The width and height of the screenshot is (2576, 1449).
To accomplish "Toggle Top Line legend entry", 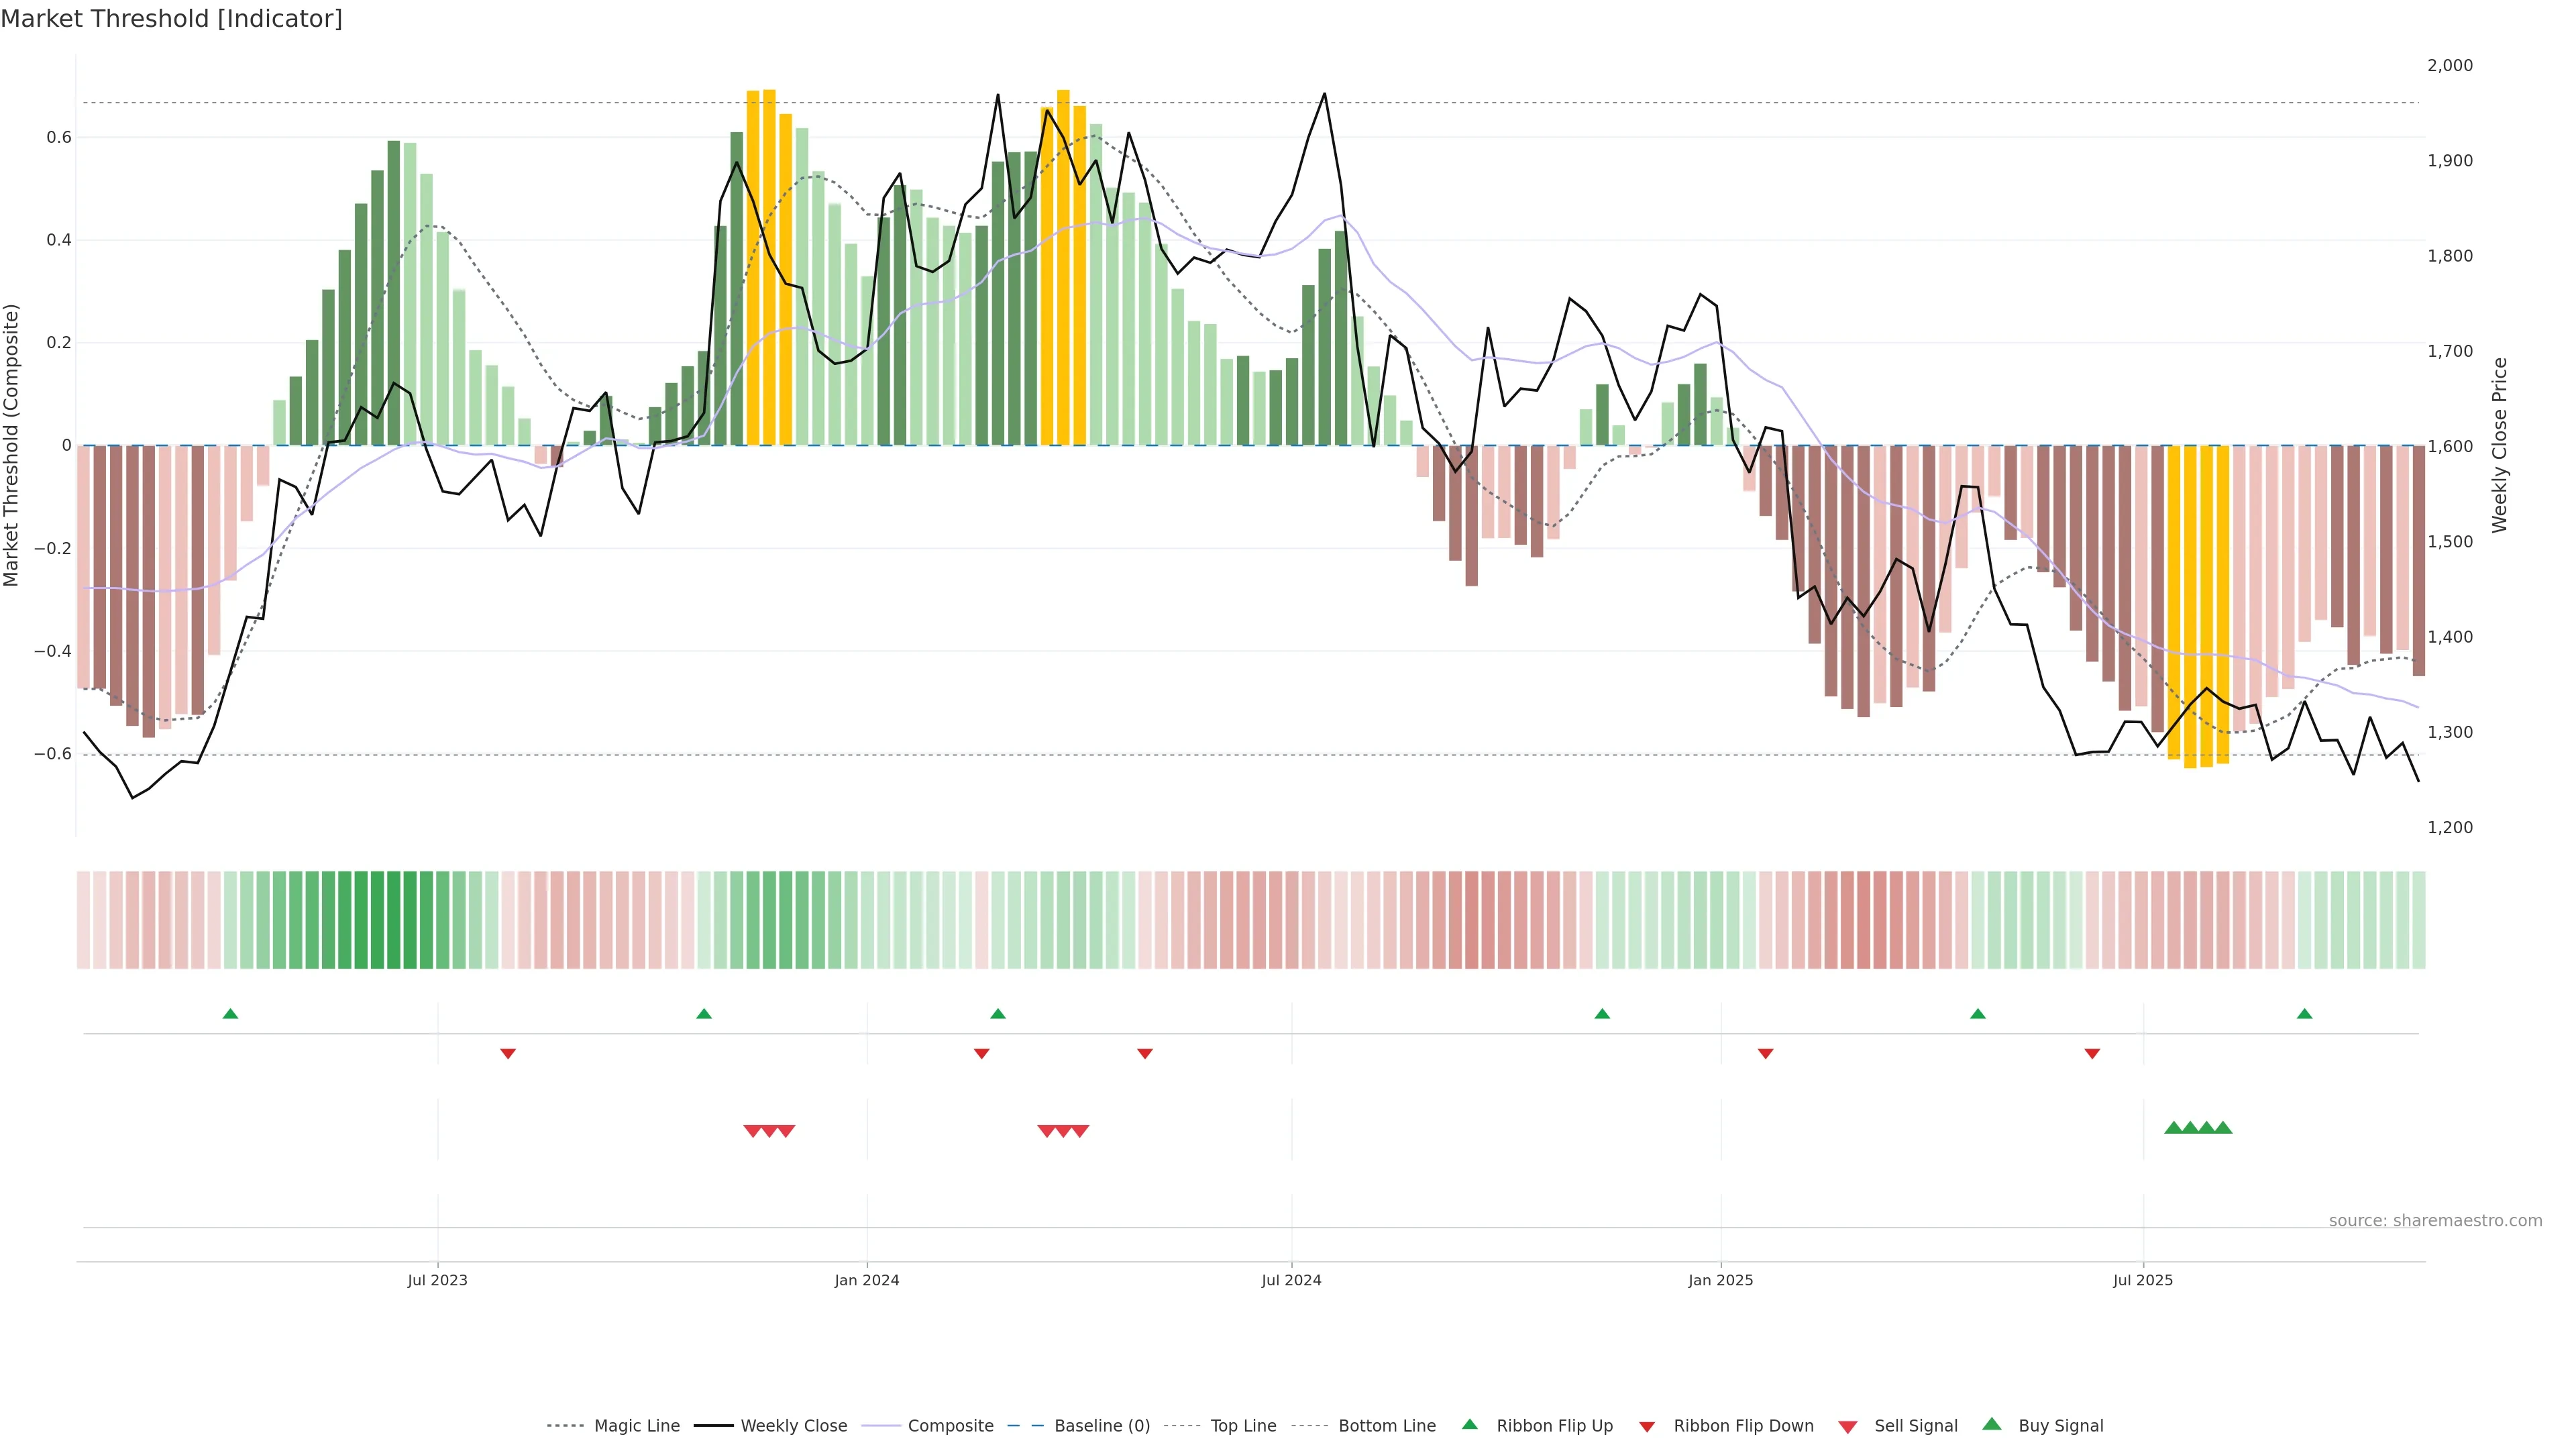I will (1243, 1426).
